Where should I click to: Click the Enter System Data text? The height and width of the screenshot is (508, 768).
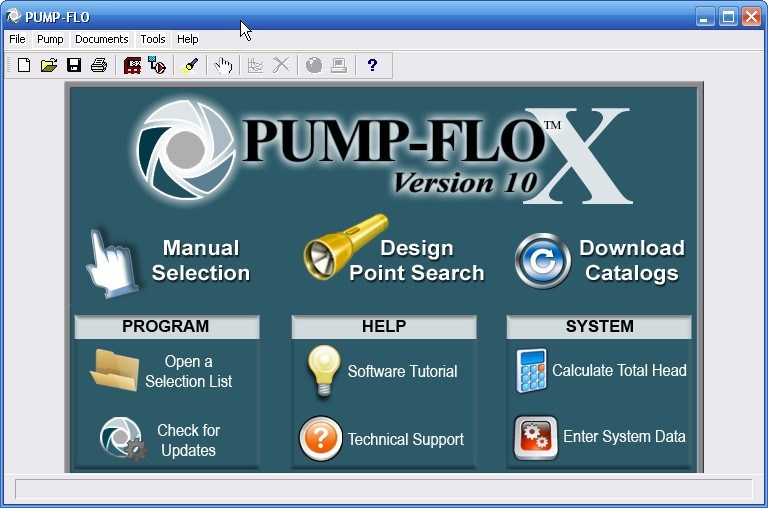click(624, 436)
